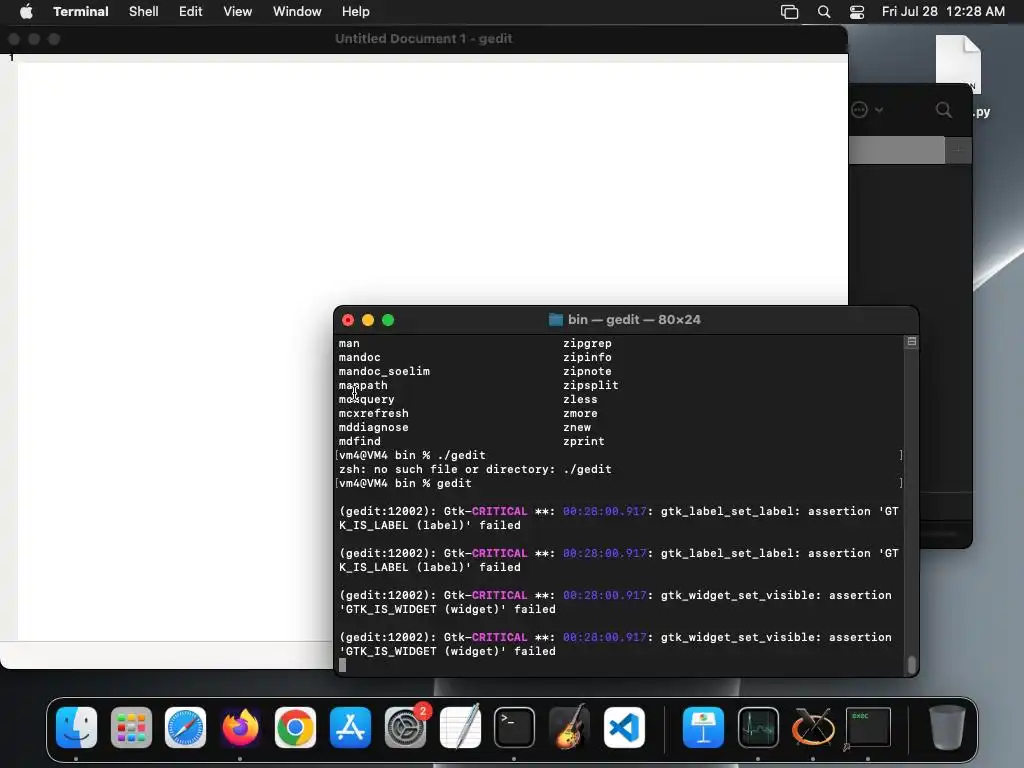
Task: Open Finder from the Dock
Action: pos(76,727)
